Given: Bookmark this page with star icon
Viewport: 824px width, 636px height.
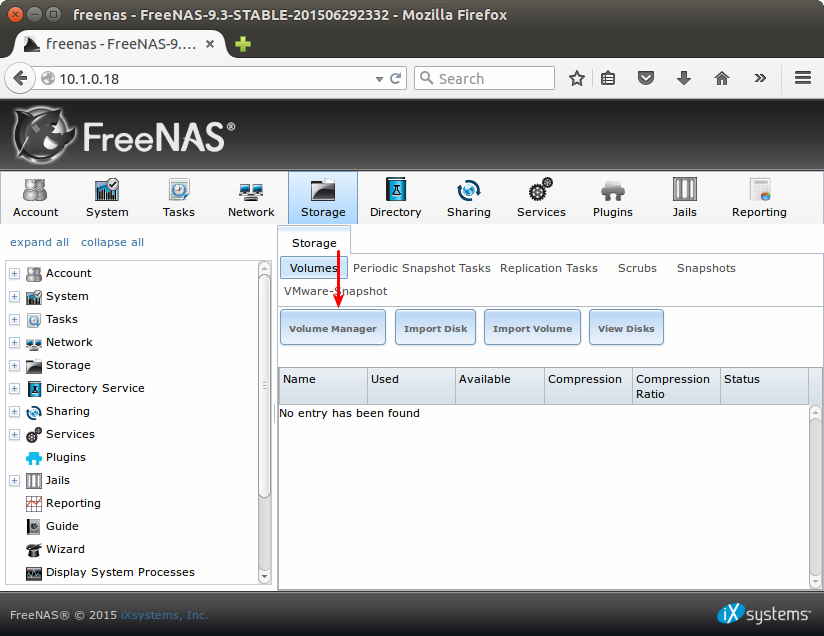Looking at the screenshot, I should coord(576,78).
